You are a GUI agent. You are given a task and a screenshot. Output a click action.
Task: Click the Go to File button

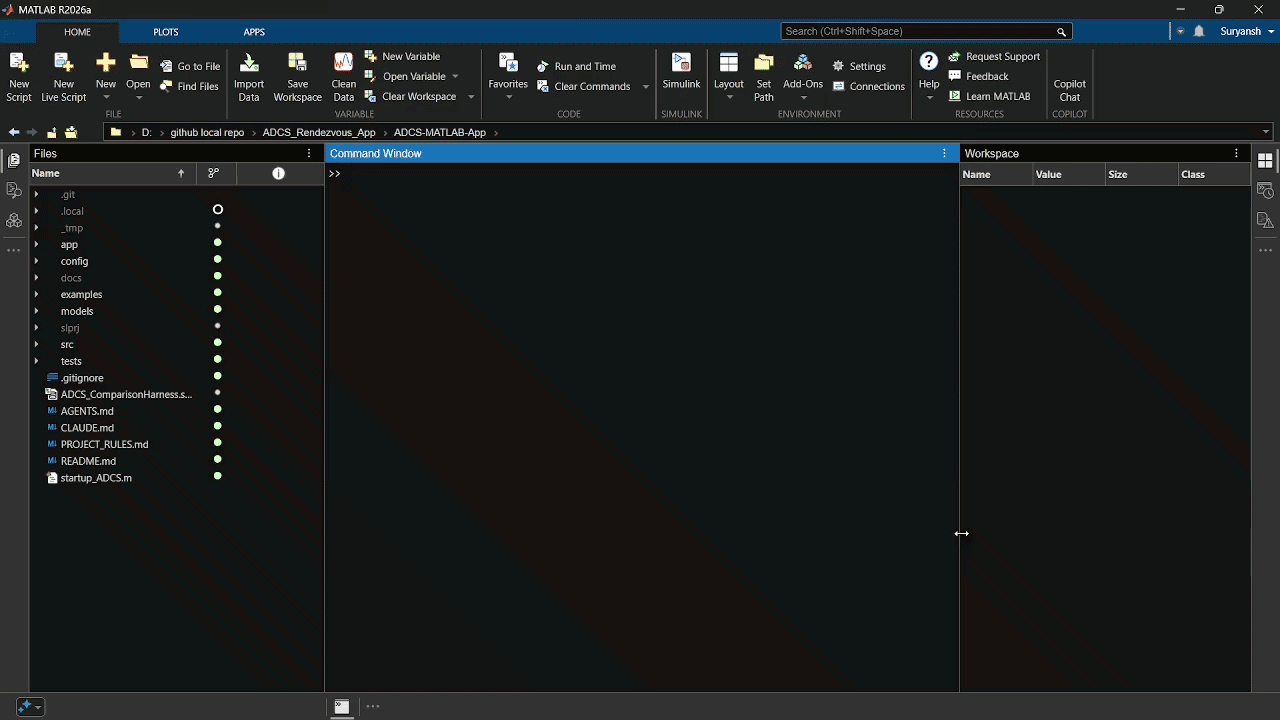pos(190,66)
